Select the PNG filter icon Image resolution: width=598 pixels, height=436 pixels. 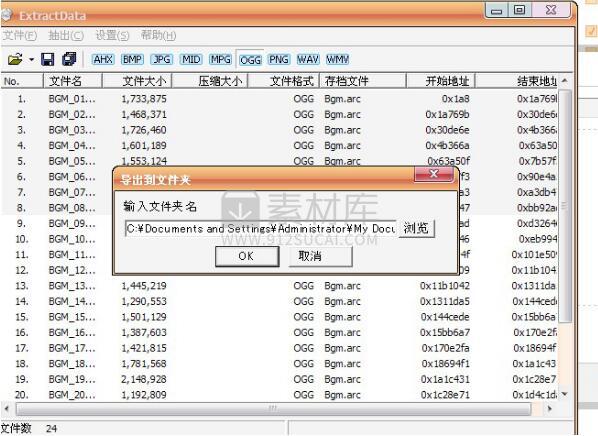(x=279, y=60)
